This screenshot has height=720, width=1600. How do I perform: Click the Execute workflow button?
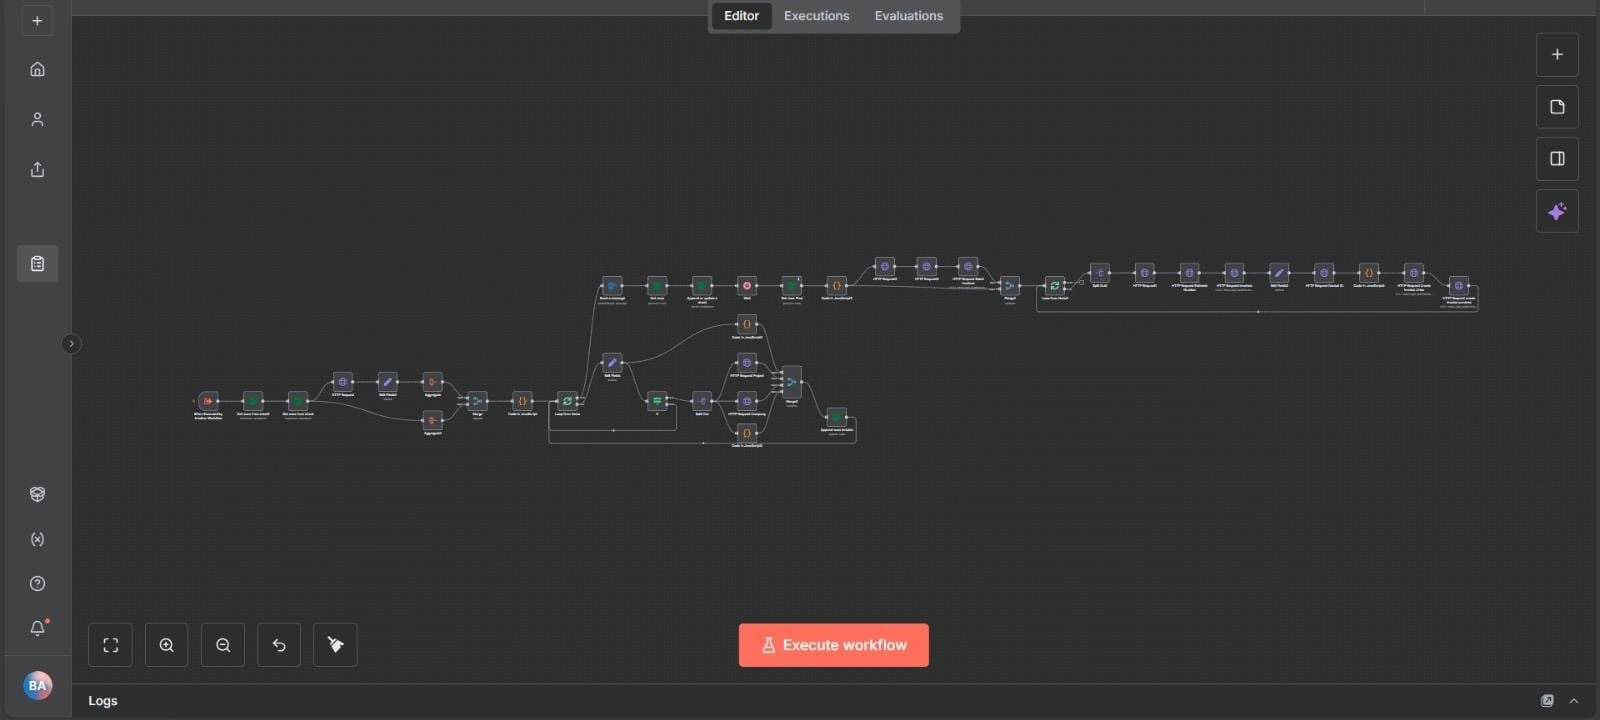[x=833, y=645]
